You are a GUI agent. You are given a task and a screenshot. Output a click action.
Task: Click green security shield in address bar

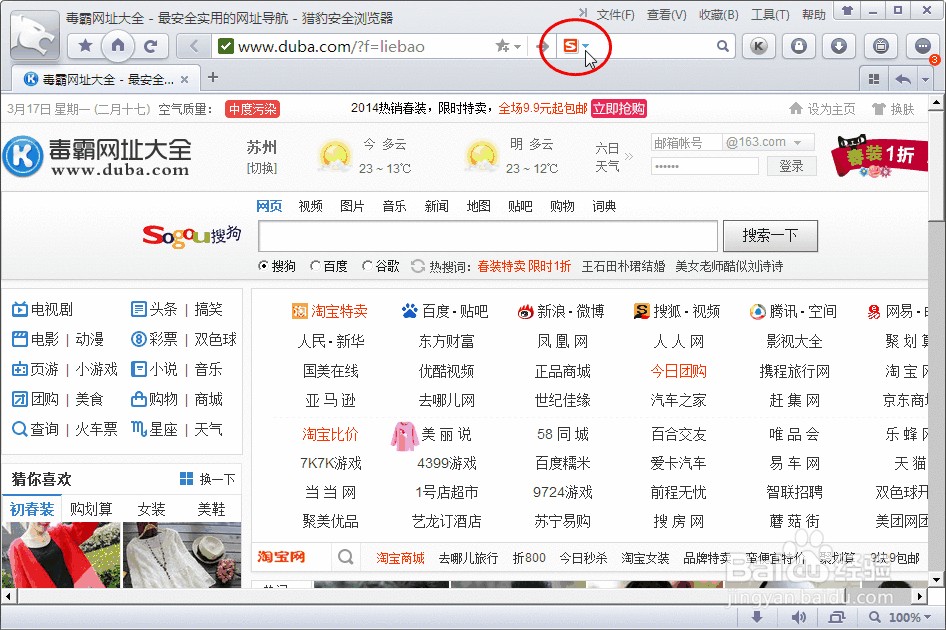tap(226, 46)
